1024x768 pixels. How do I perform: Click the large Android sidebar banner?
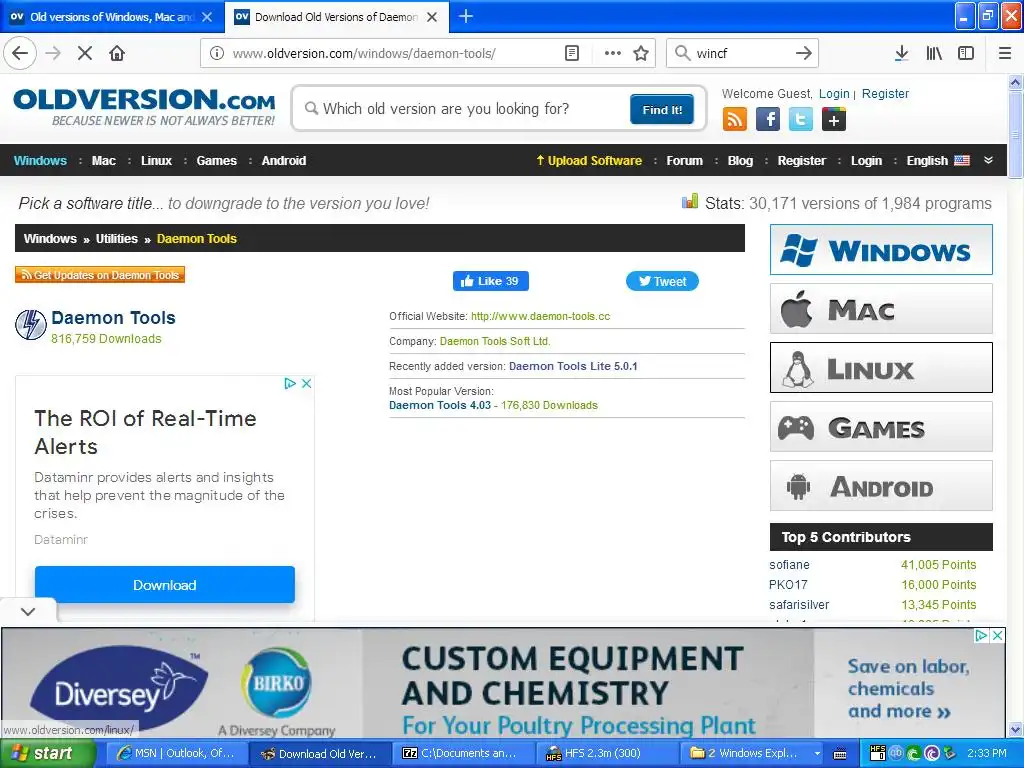tap(881, 485)
